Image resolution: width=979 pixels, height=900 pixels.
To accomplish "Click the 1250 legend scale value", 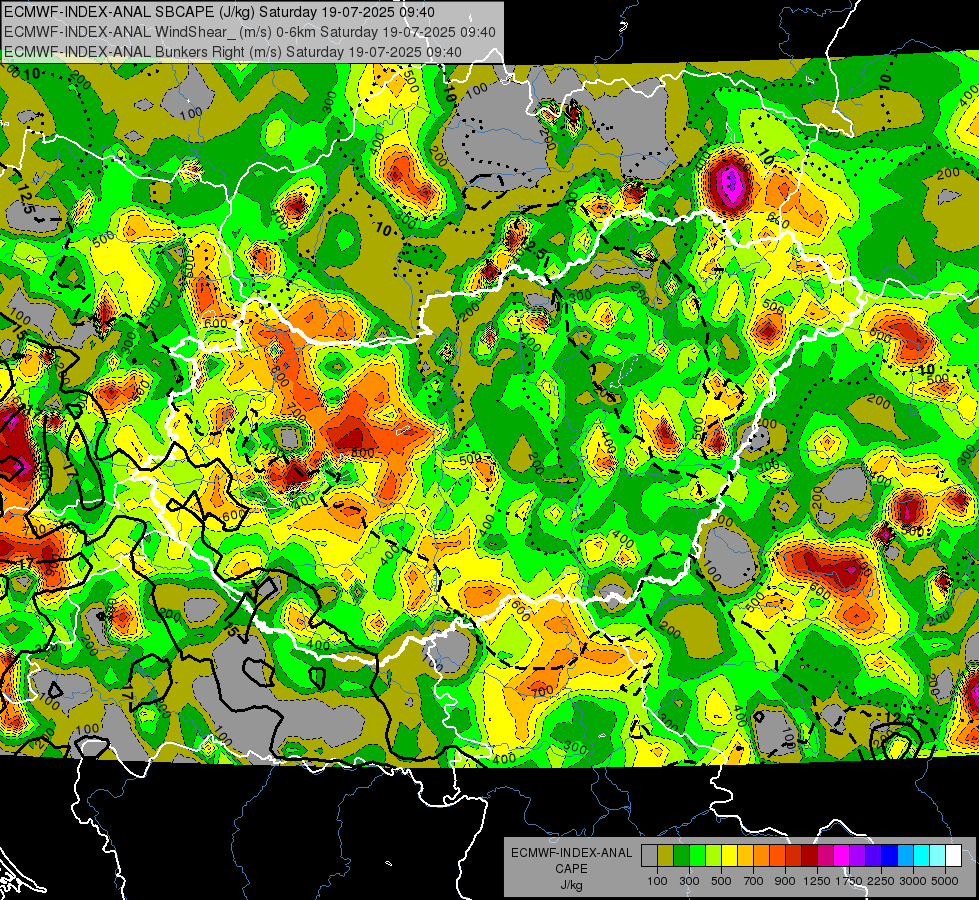I will 817,881.
